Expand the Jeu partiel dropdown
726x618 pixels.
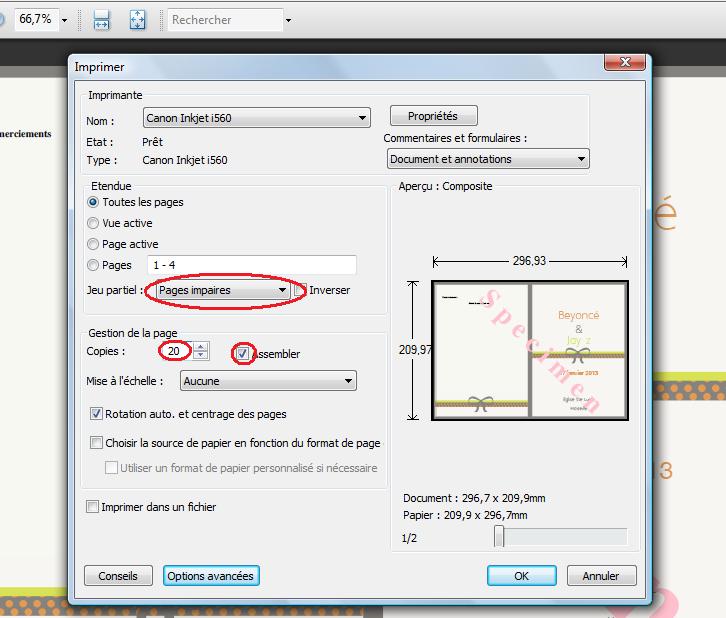[x=222, y=290]
